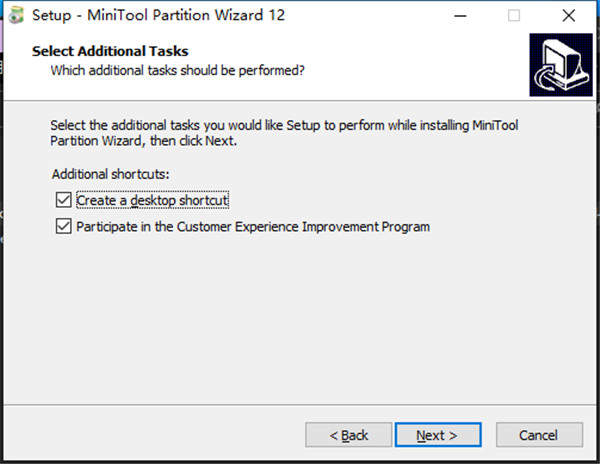Proceed by pressing the Next button
This screenshot has width=600, height=464.
(437, 435)
